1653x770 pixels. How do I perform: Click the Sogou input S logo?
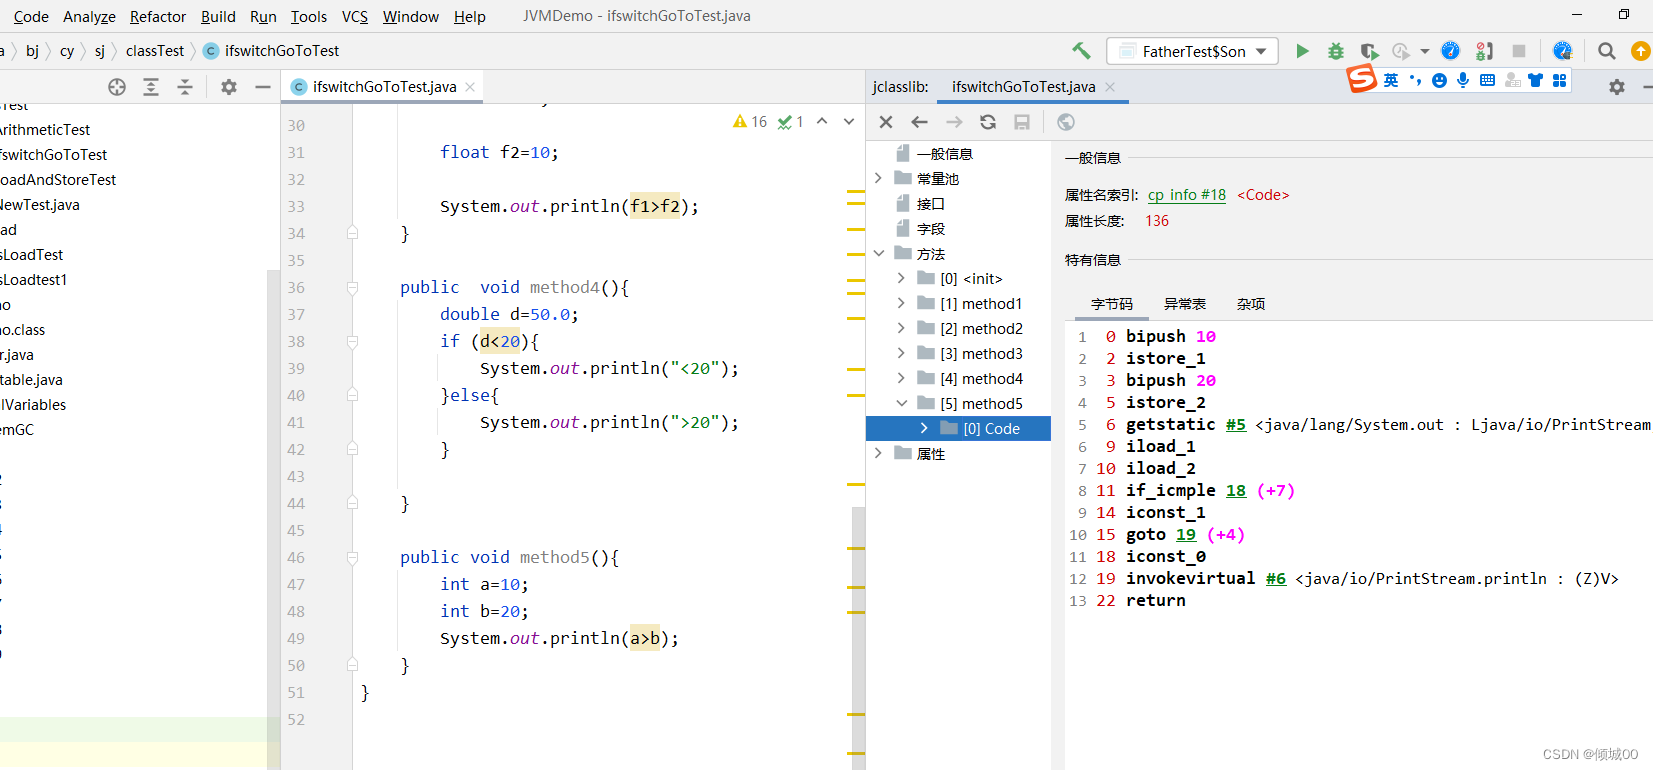coord(1362,78)
